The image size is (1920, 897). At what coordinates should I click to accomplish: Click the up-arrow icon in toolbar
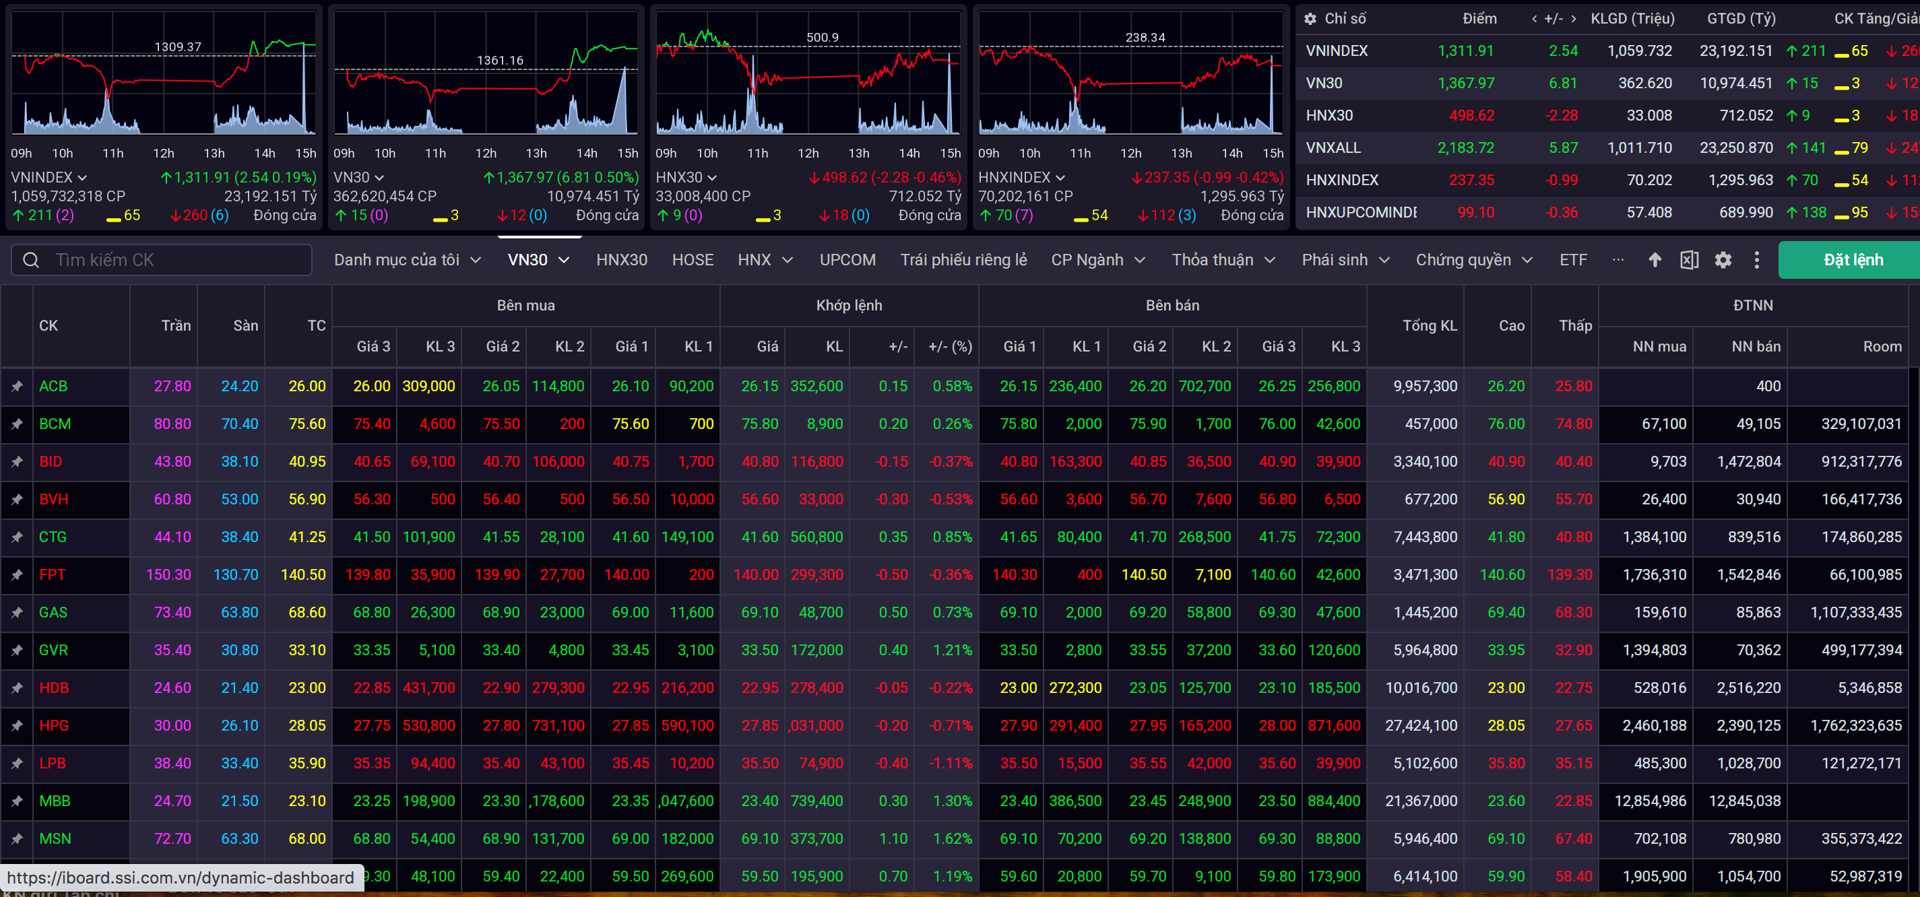coord(1655,260)
